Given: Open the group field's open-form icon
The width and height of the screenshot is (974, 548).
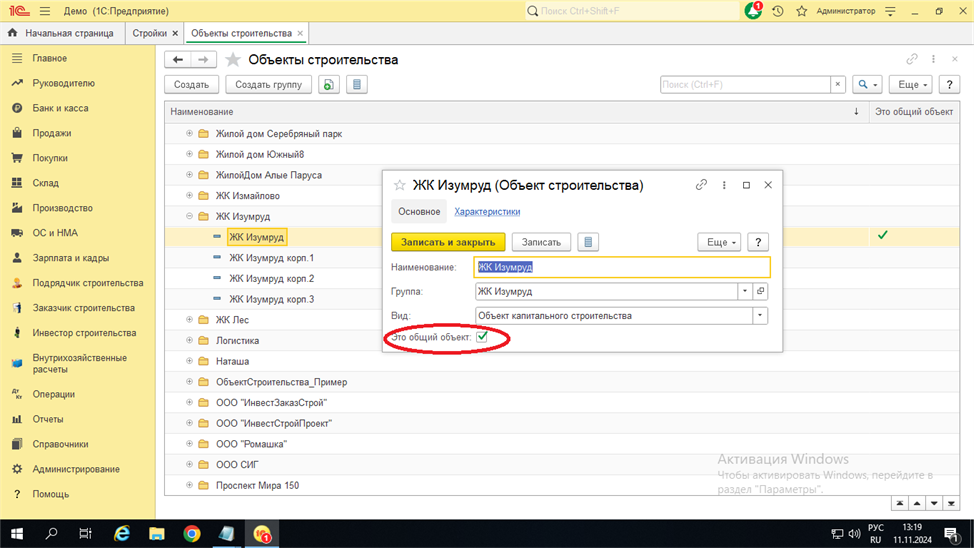Looking at the screenshot, I should [760, 292].
